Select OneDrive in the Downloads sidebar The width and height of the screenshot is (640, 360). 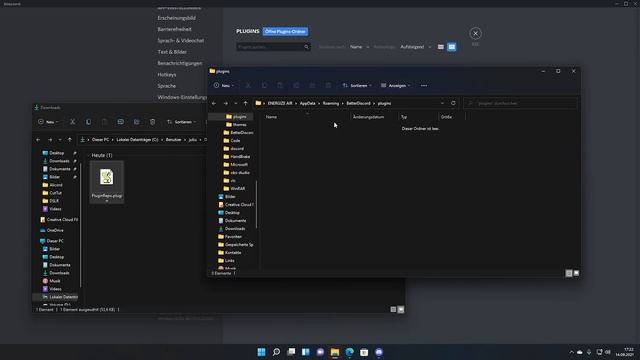tap(52, 230)
